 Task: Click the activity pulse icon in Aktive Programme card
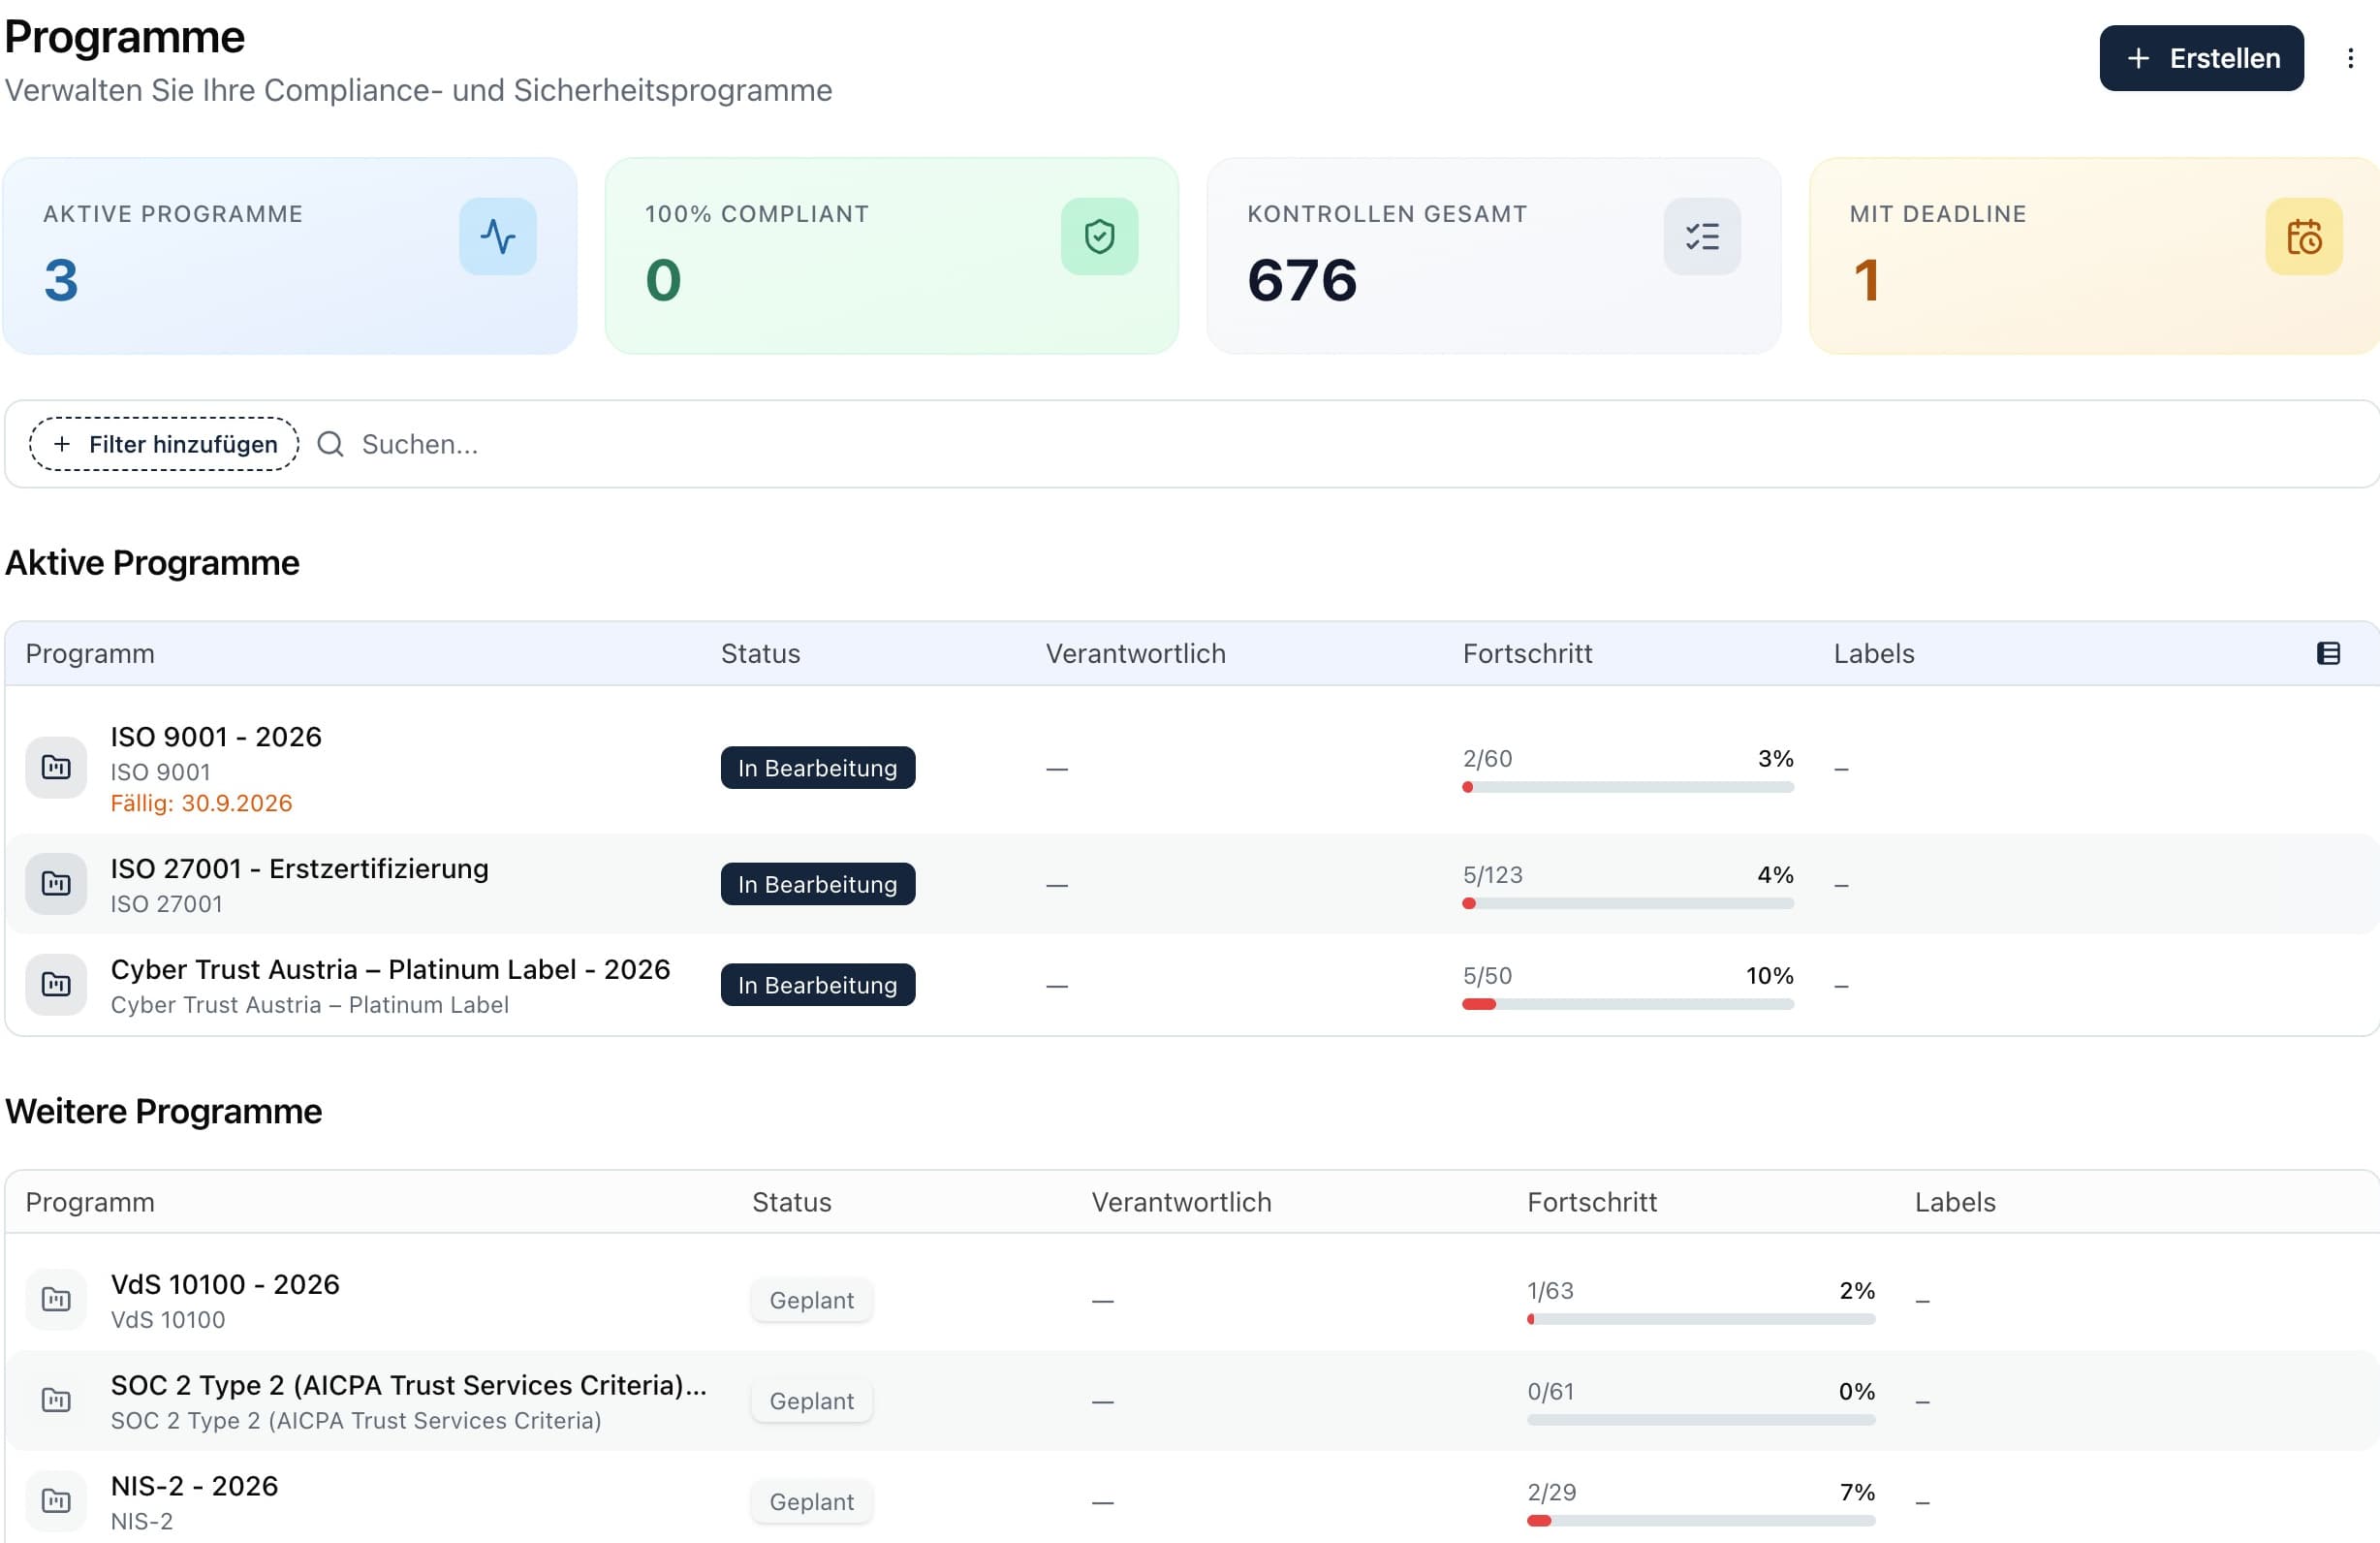(498, 237)
